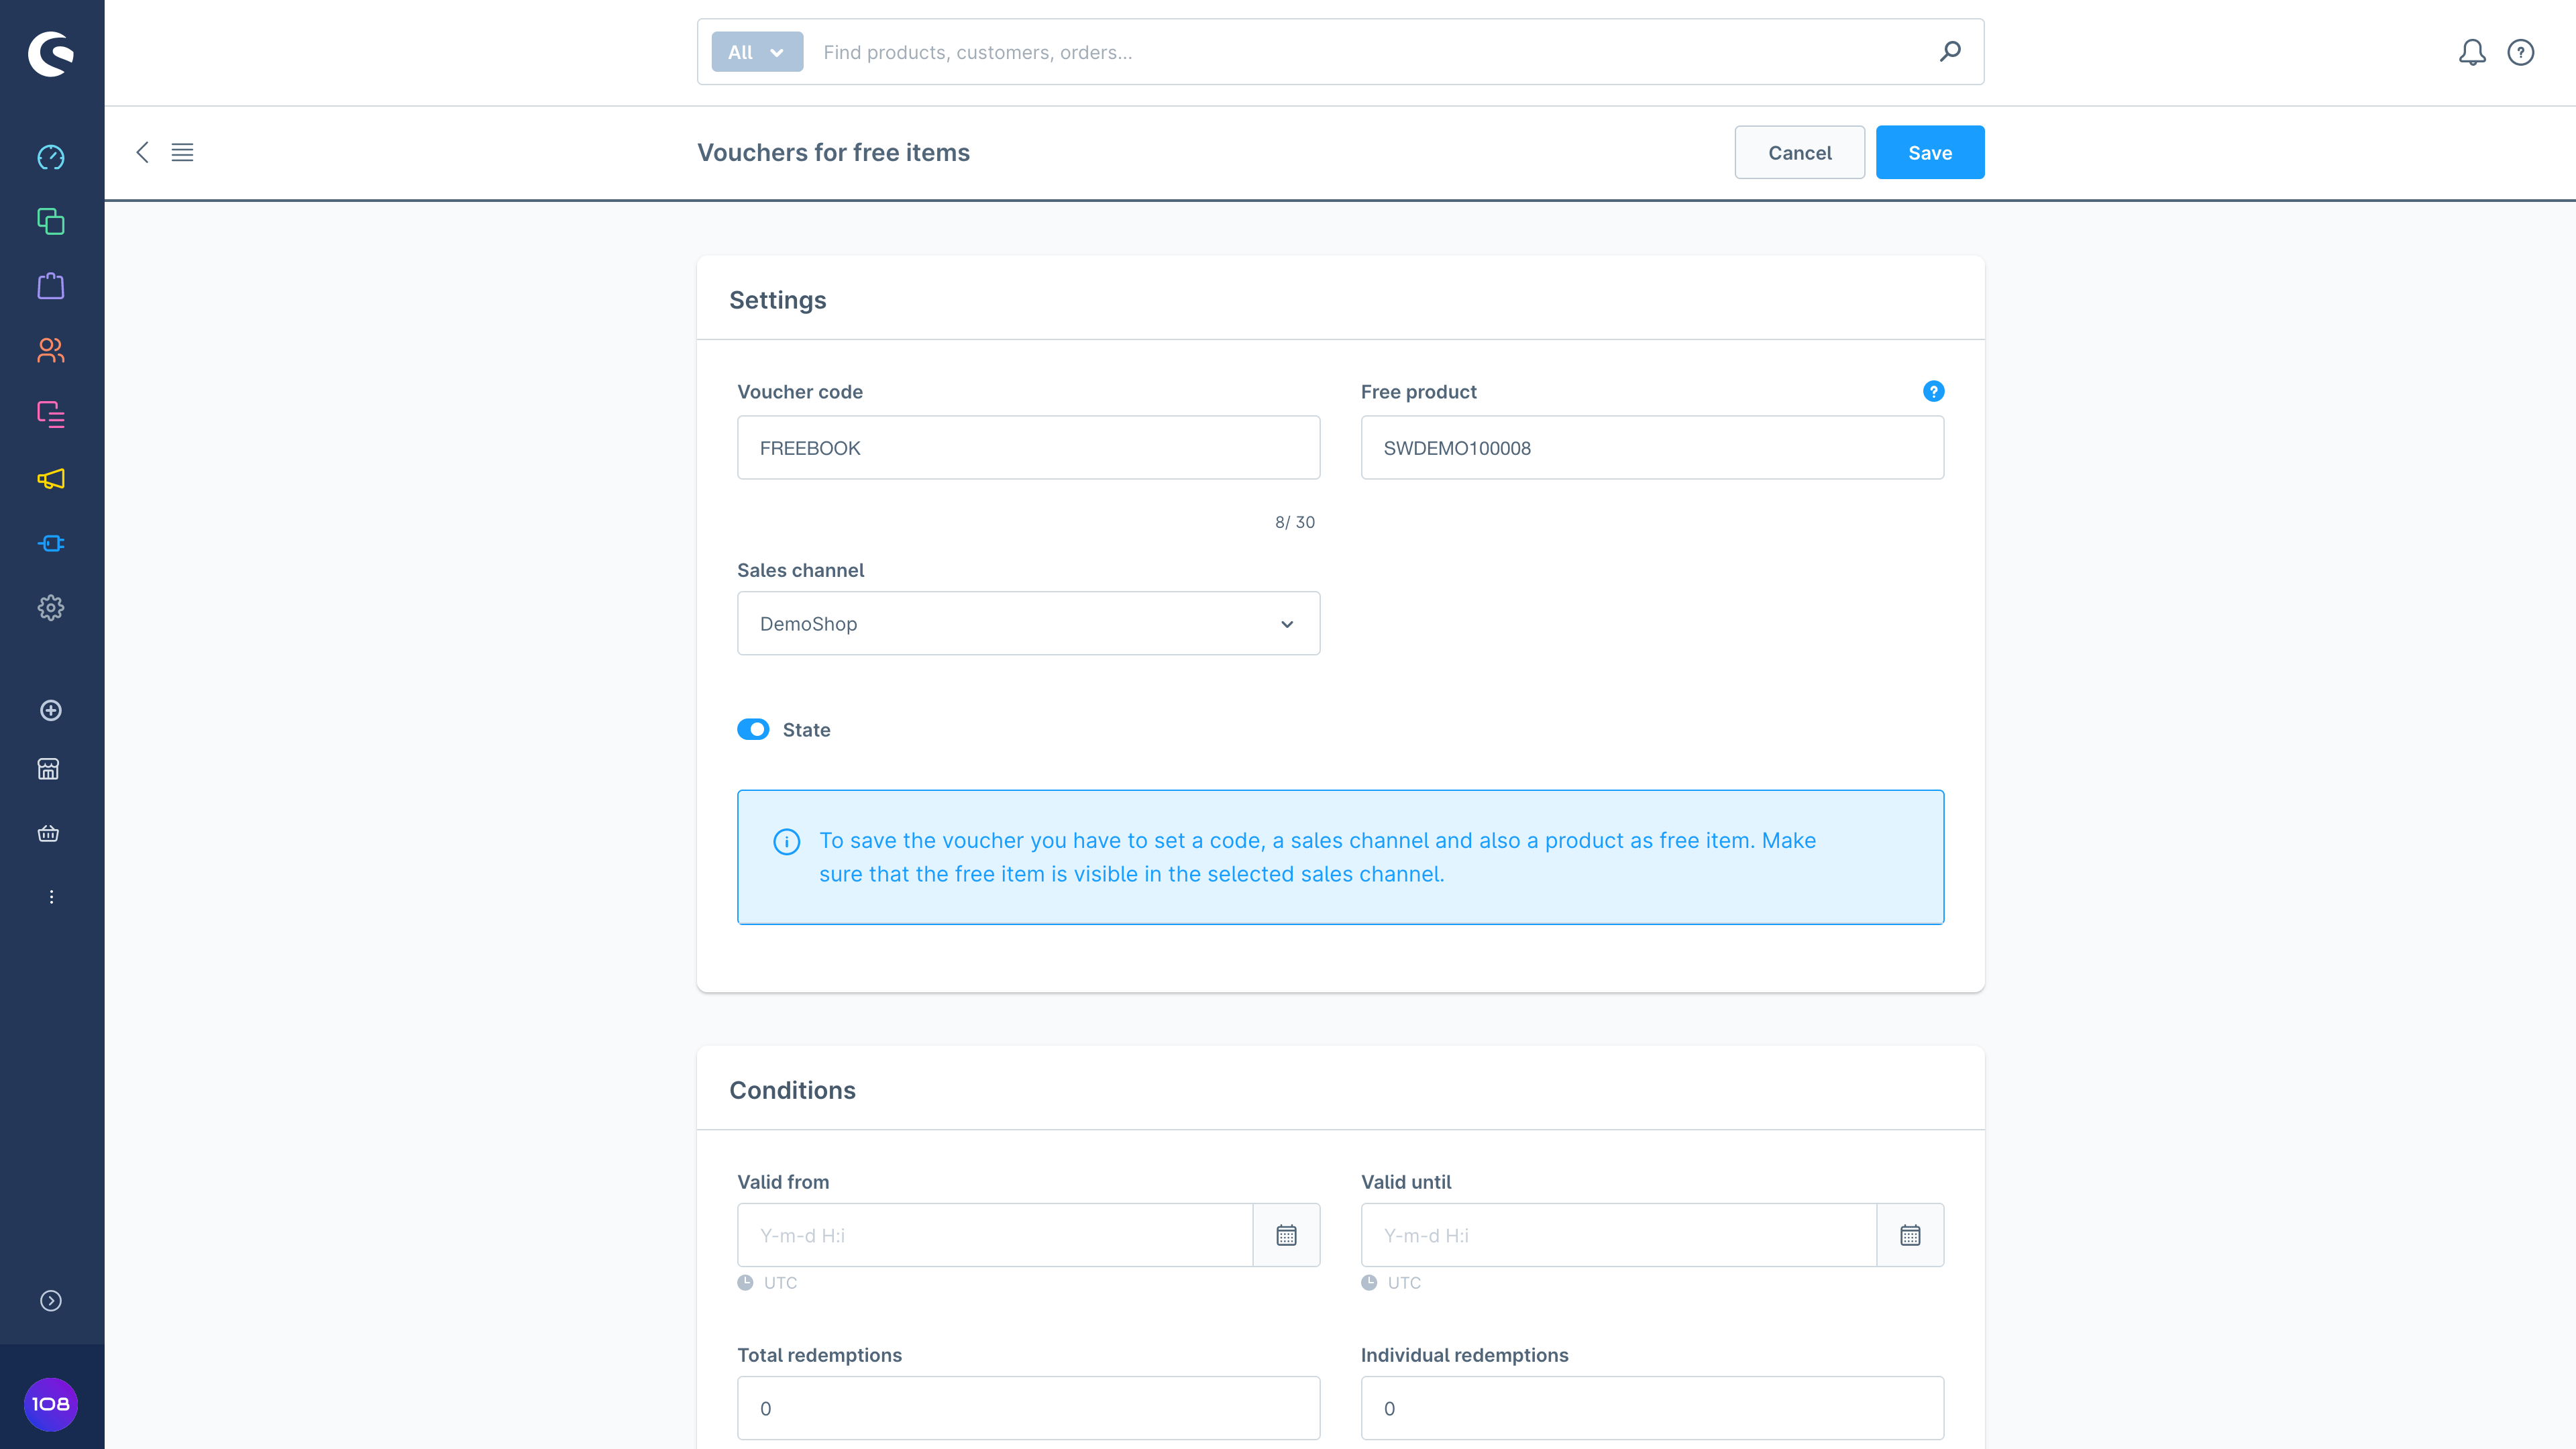
Task: Click the add sales channel plus icon
Action: click(x=51, y=710)
